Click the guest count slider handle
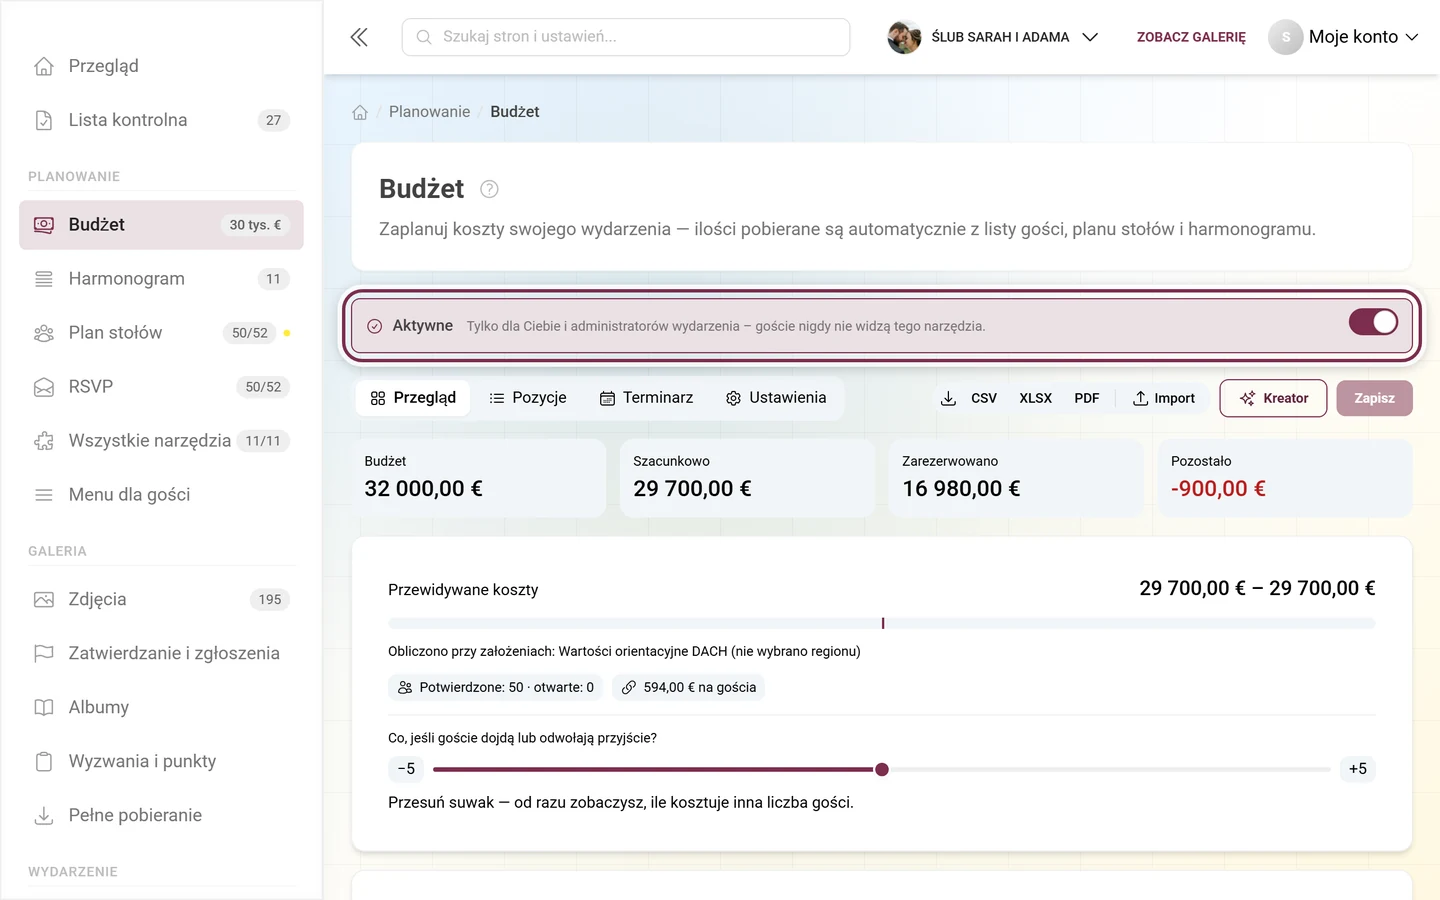1440x900 pixels. (x=882, y=769)
